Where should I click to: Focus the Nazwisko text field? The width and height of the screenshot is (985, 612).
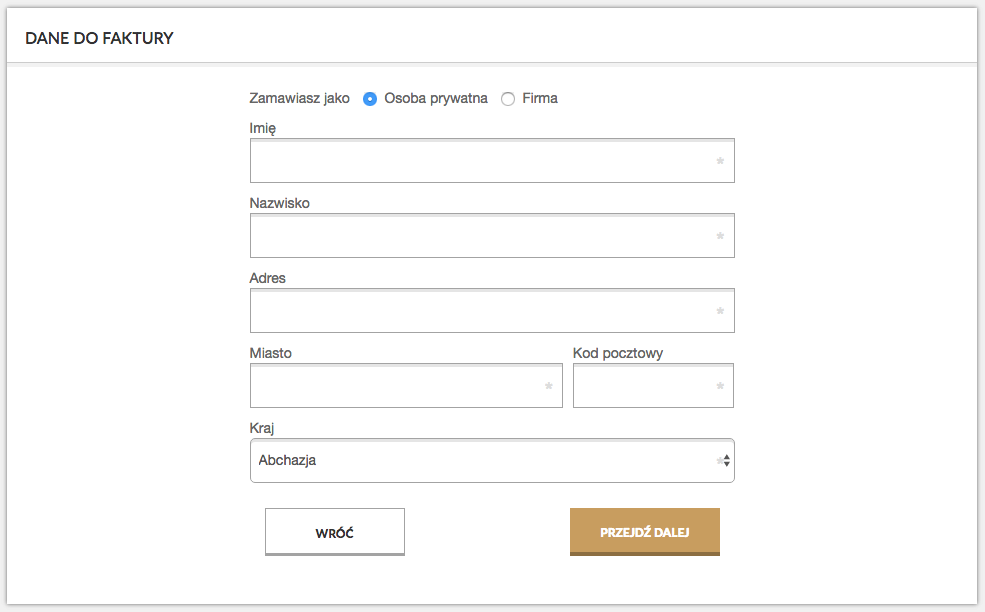[x=492, y=236]
